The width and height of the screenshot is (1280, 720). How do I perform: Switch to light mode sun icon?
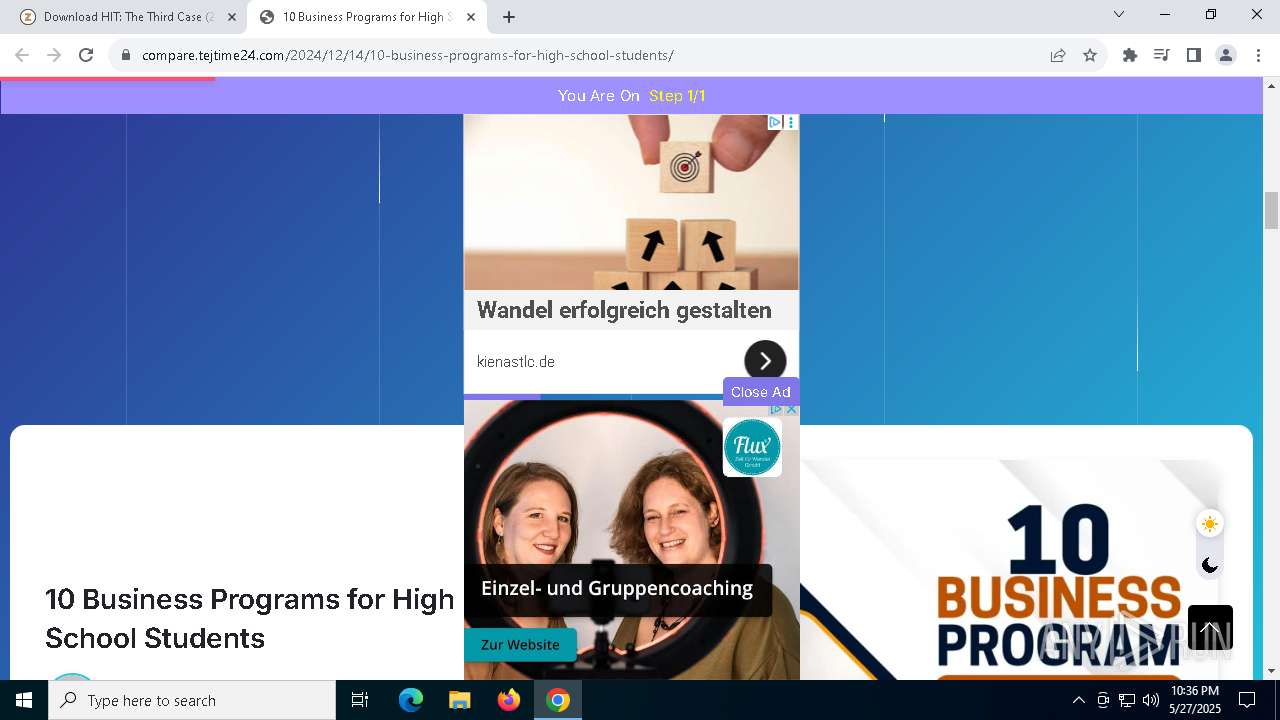1210,524
